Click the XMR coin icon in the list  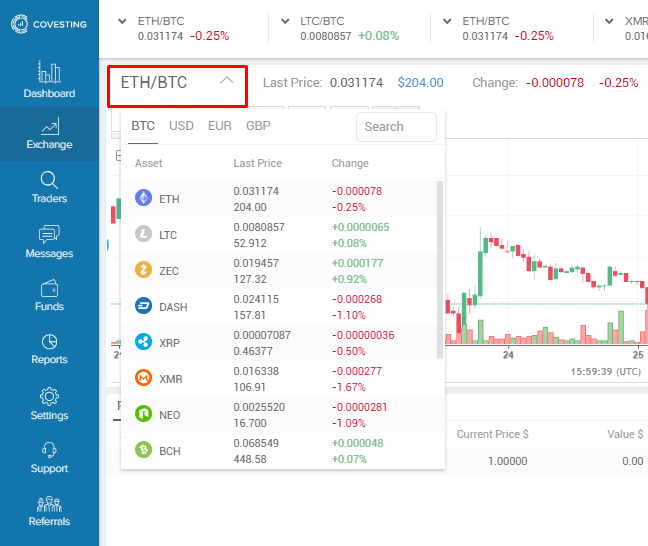[143, 377]
